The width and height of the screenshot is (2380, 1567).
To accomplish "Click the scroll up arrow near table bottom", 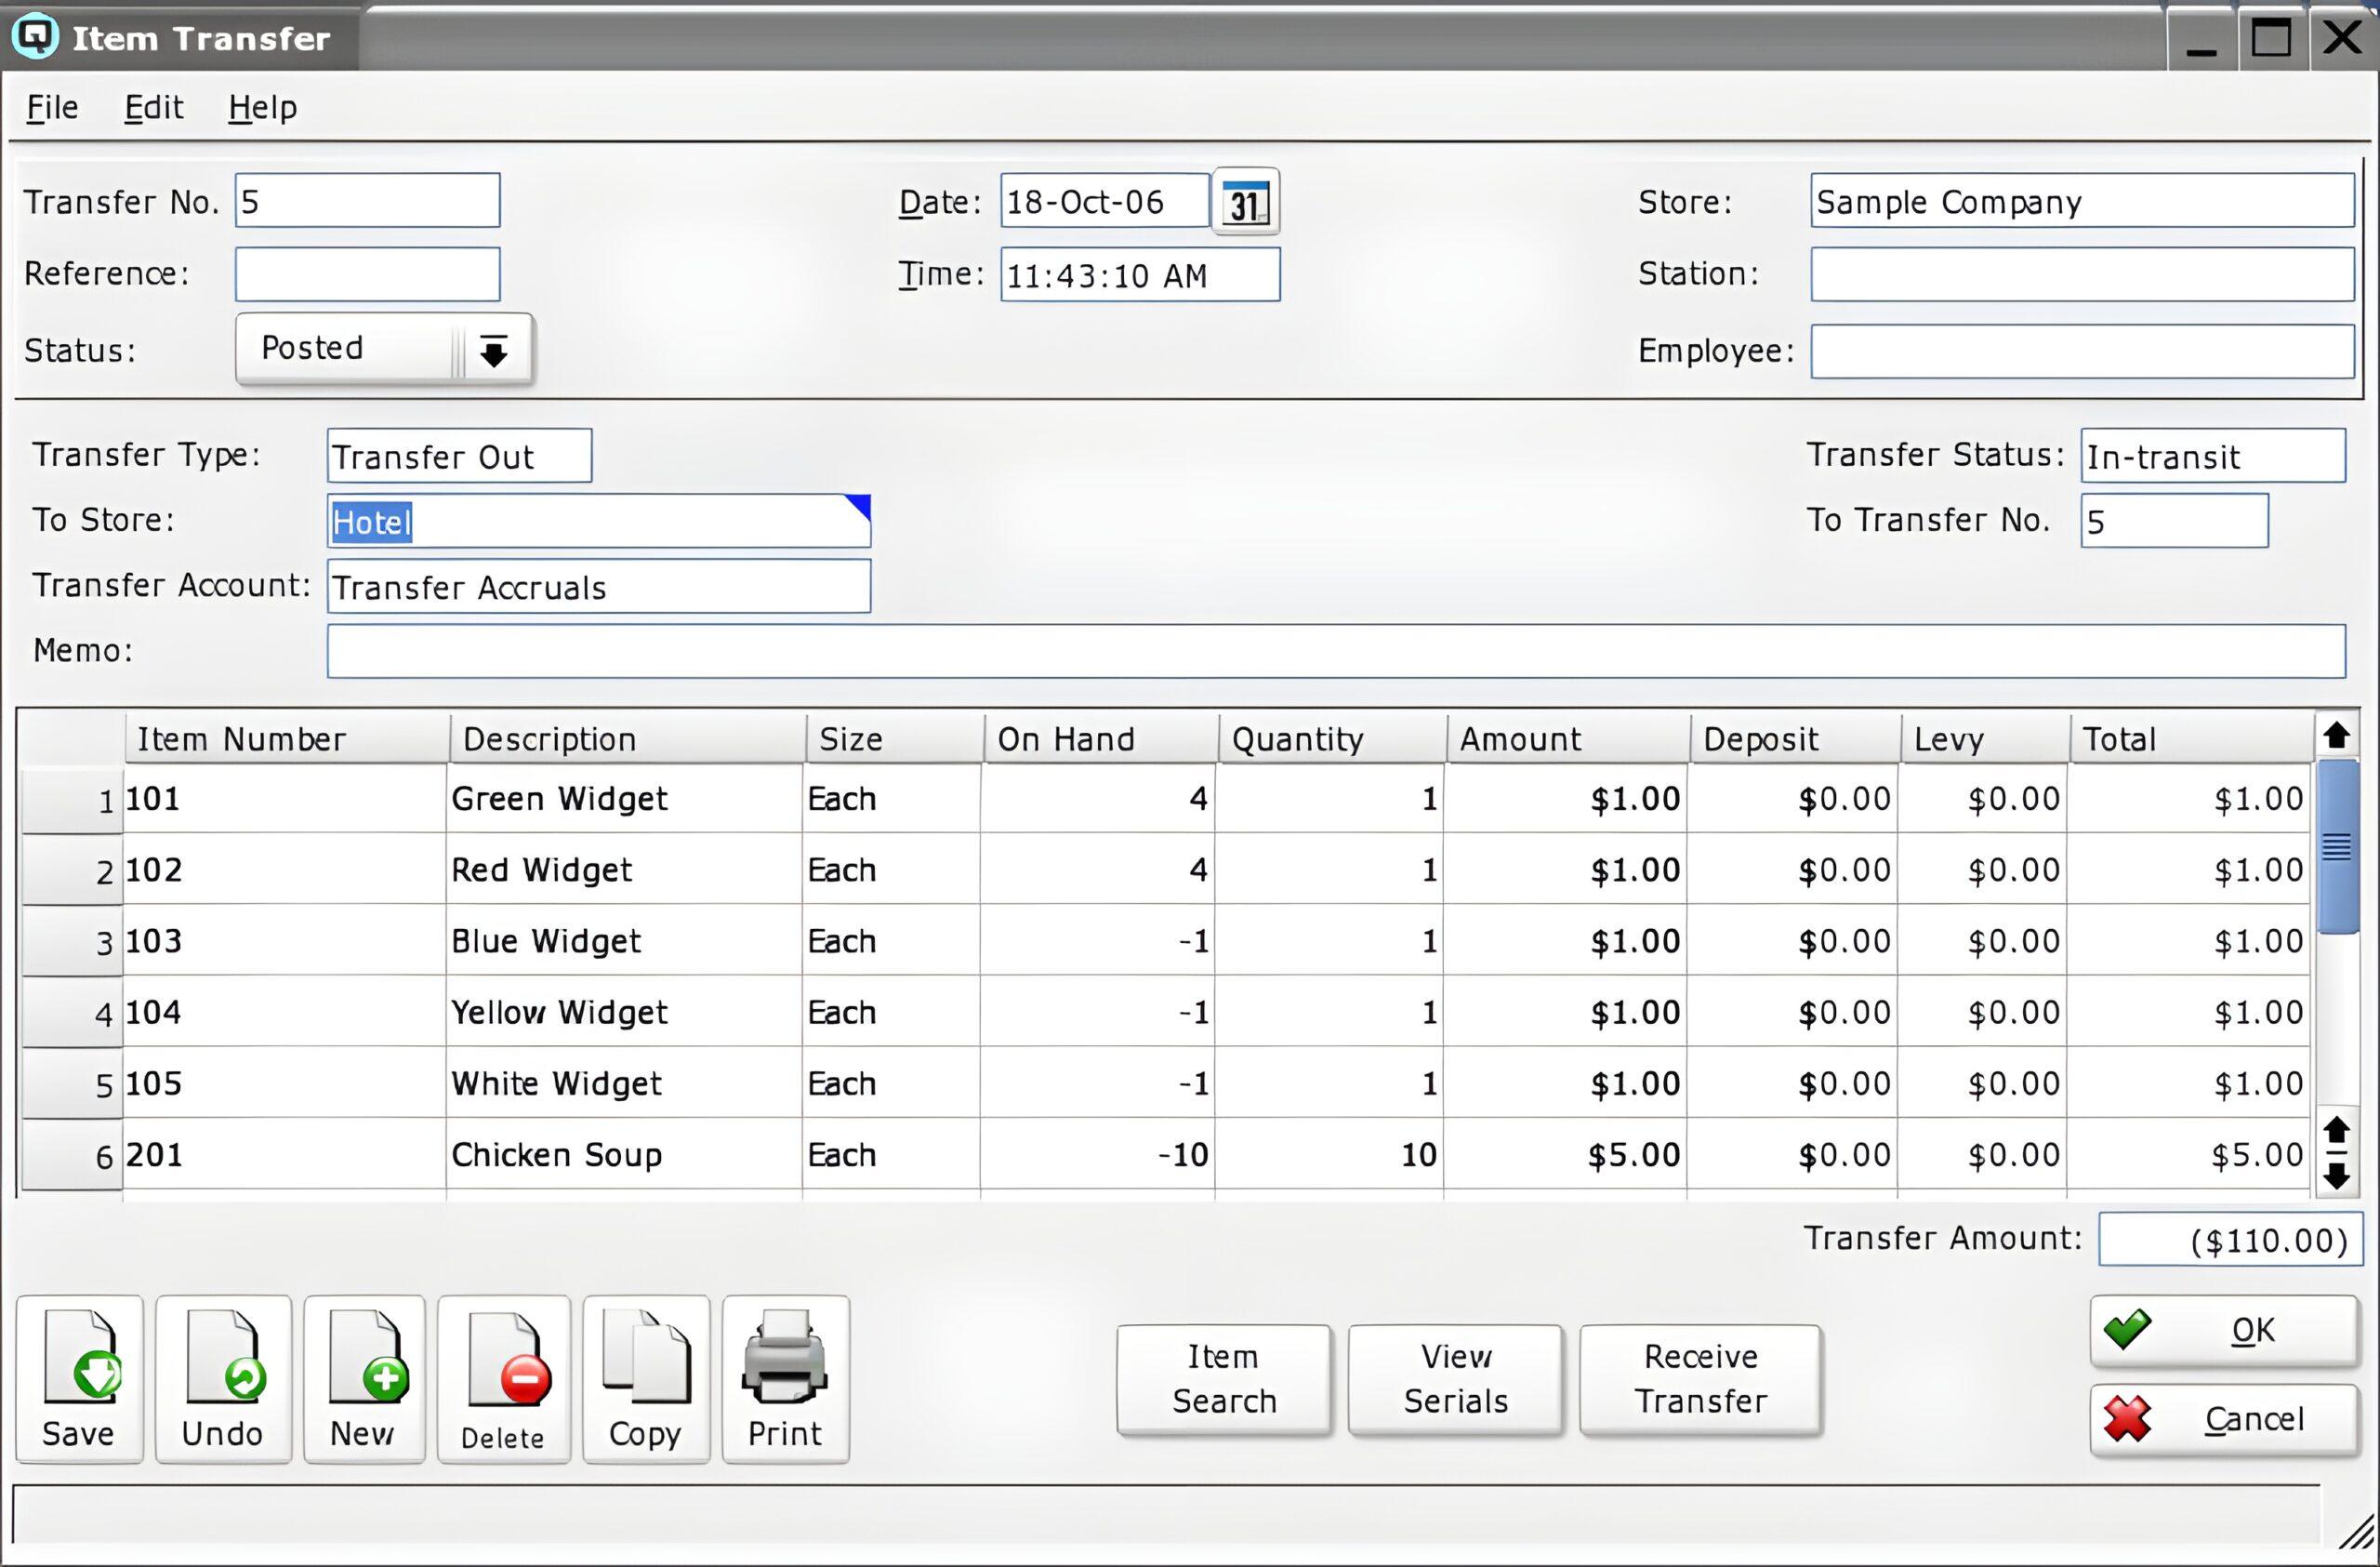I will point(2336,1130).
